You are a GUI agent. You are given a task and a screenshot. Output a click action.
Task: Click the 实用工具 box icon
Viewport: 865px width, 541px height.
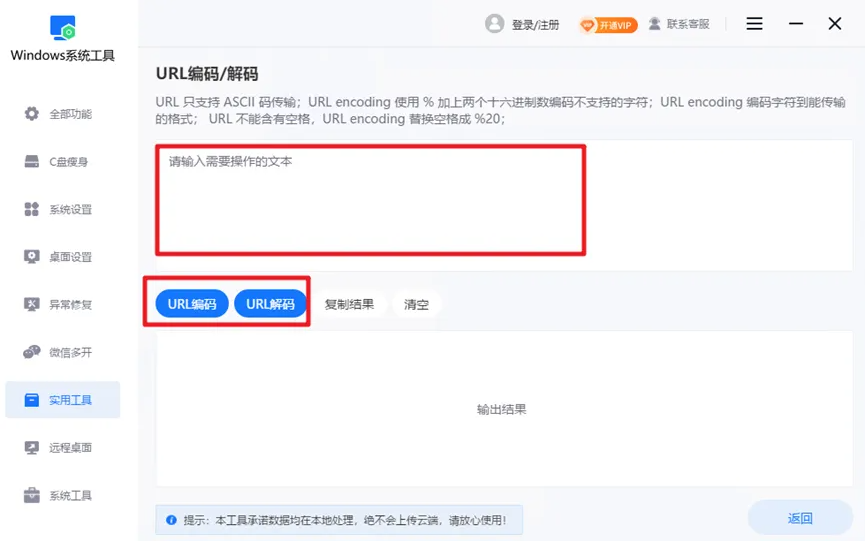(x=31, y=400)
